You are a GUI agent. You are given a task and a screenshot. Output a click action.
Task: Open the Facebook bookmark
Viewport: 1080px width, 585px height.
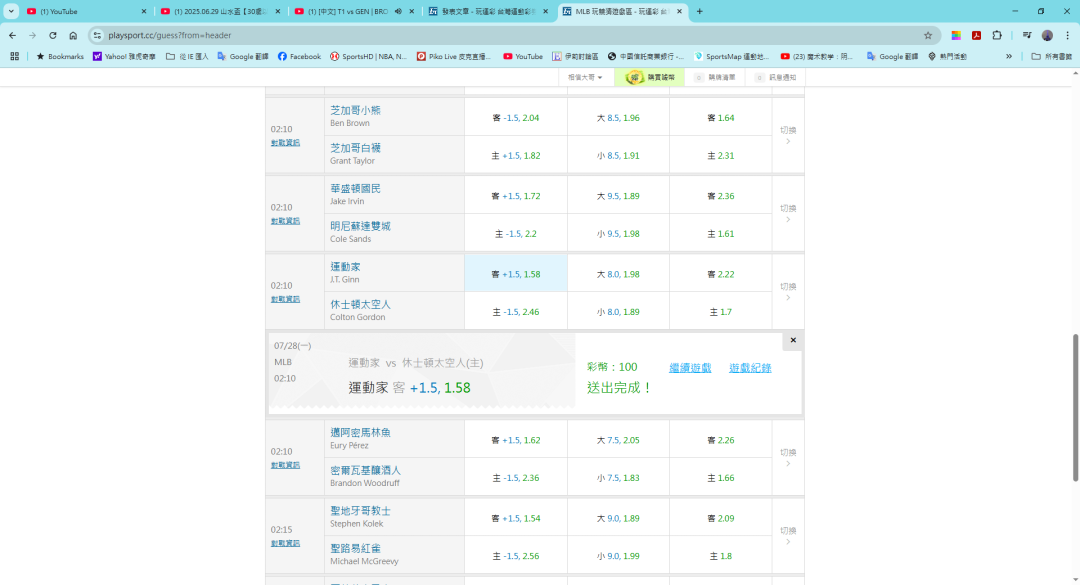click(299, 57)
